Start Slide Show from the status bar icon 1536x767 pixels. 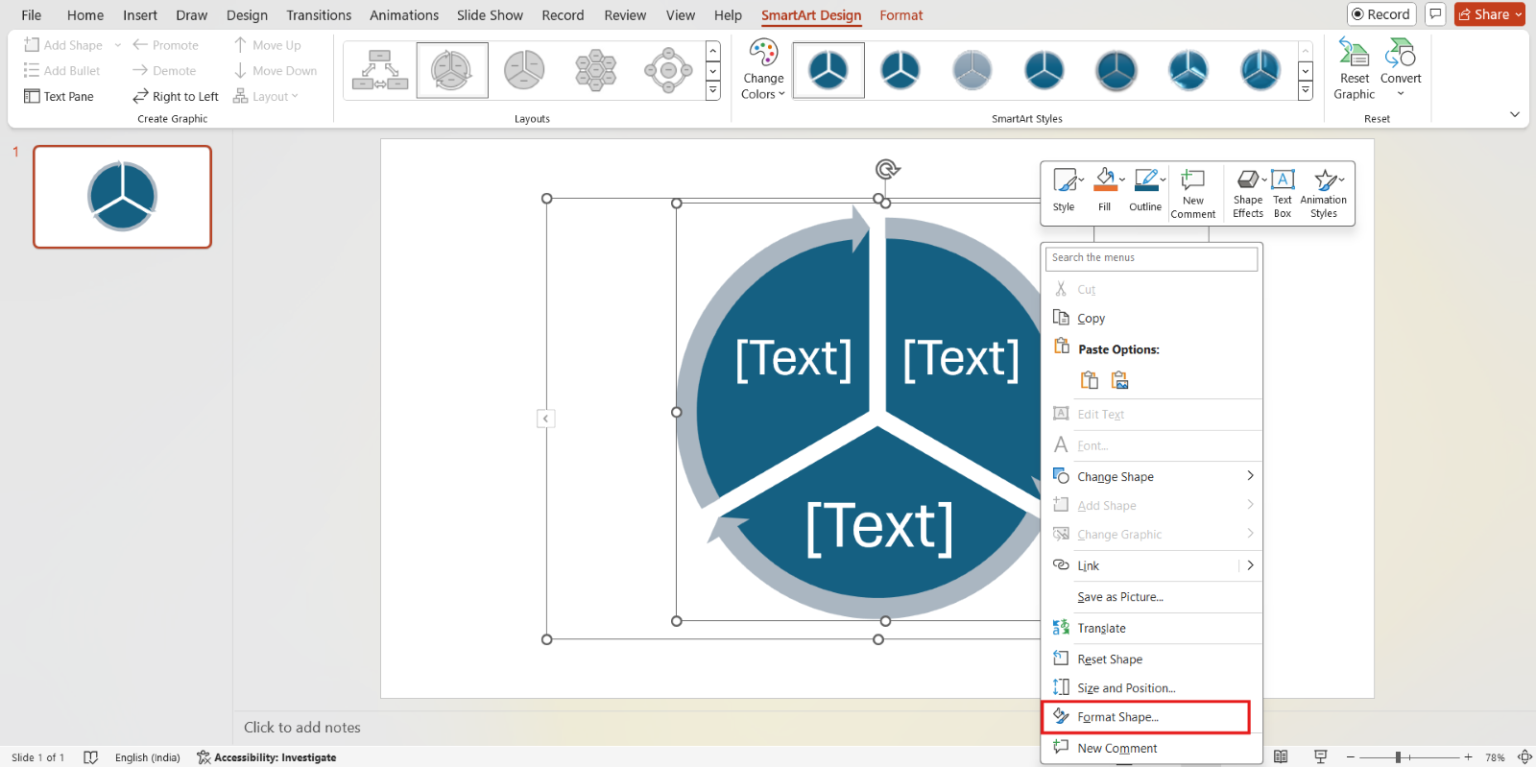point(1321,757)
